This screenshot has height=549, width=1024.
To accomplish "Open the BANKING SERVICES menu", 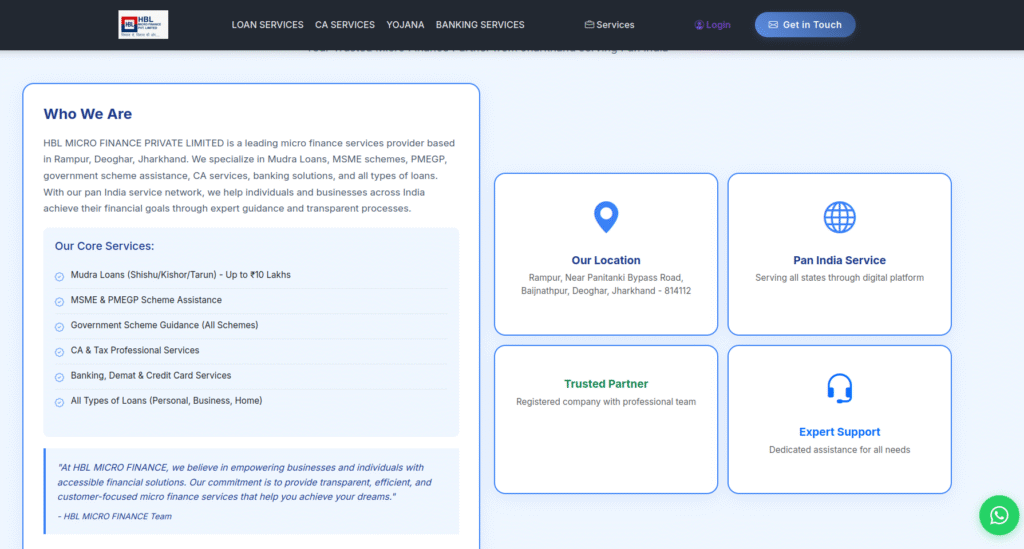I will (x=480, y=25).
